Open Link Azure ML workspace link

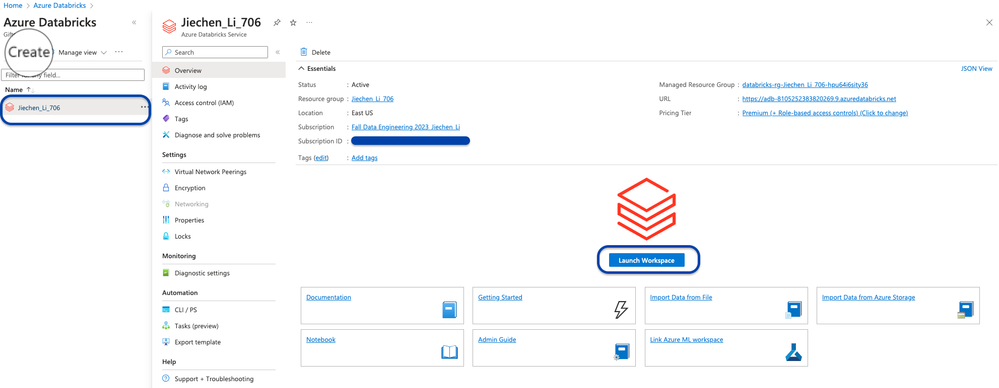click(686, 340)
